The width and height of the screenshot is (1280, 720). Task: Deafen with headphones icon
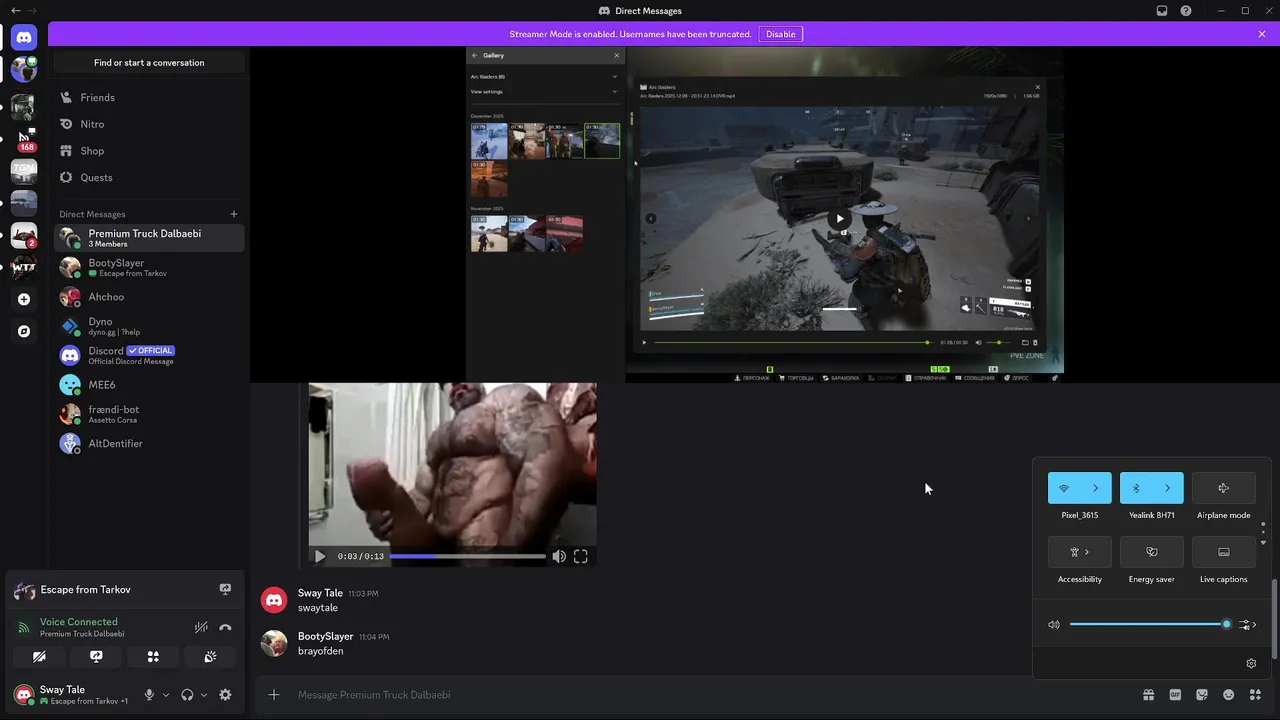coord(187,695)
